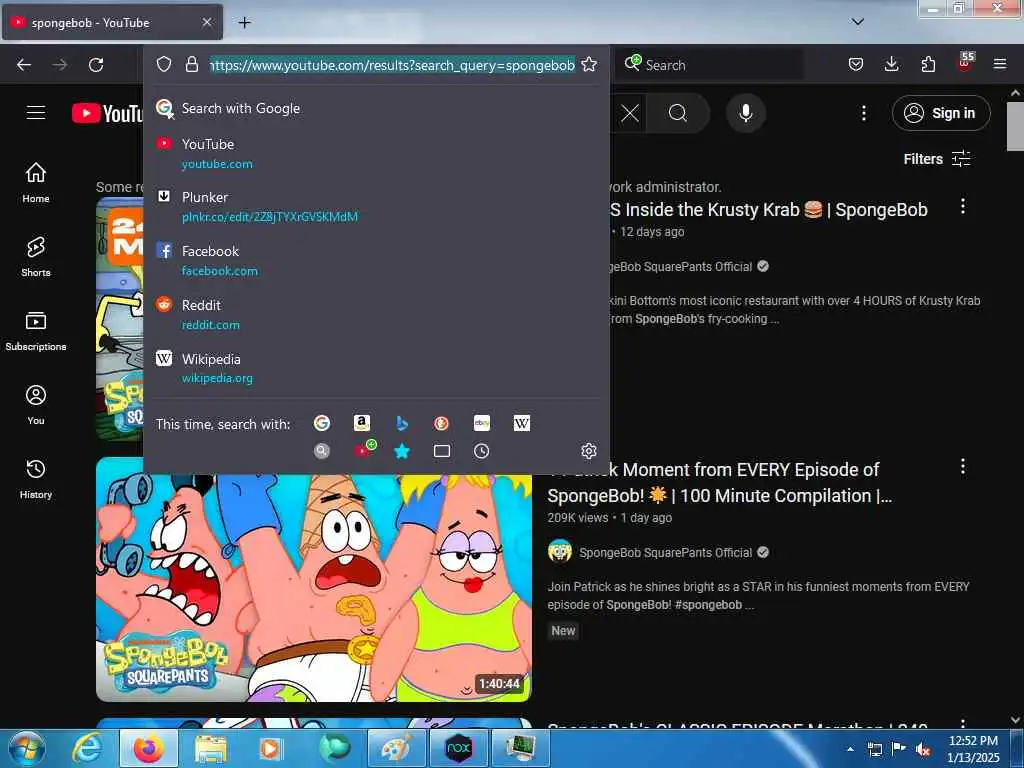Click the muted volume tray icon
Screen dimensions: 1024x768
(923, 750)
